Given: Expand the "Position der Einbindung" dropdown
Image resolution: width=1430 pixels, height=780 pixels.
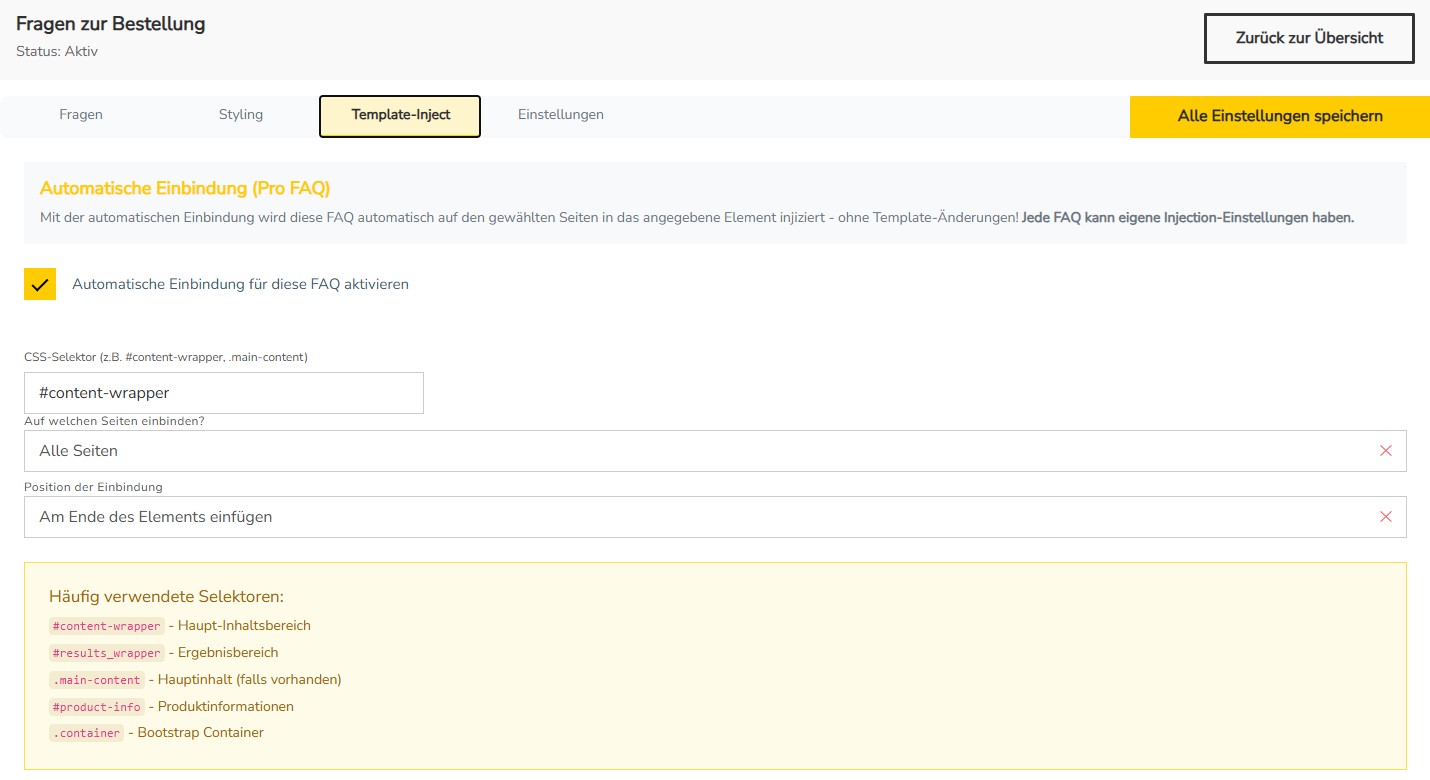Looking at the screenshot, I should pyautogui.click(x=700, y=517).
